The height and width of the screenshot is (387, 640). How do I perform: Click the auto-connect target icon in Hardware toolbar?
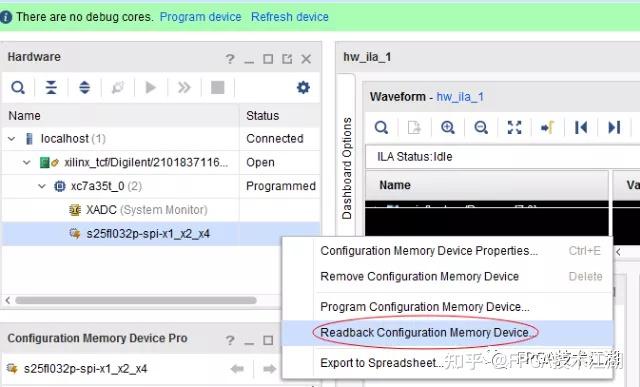coord(118,87)
